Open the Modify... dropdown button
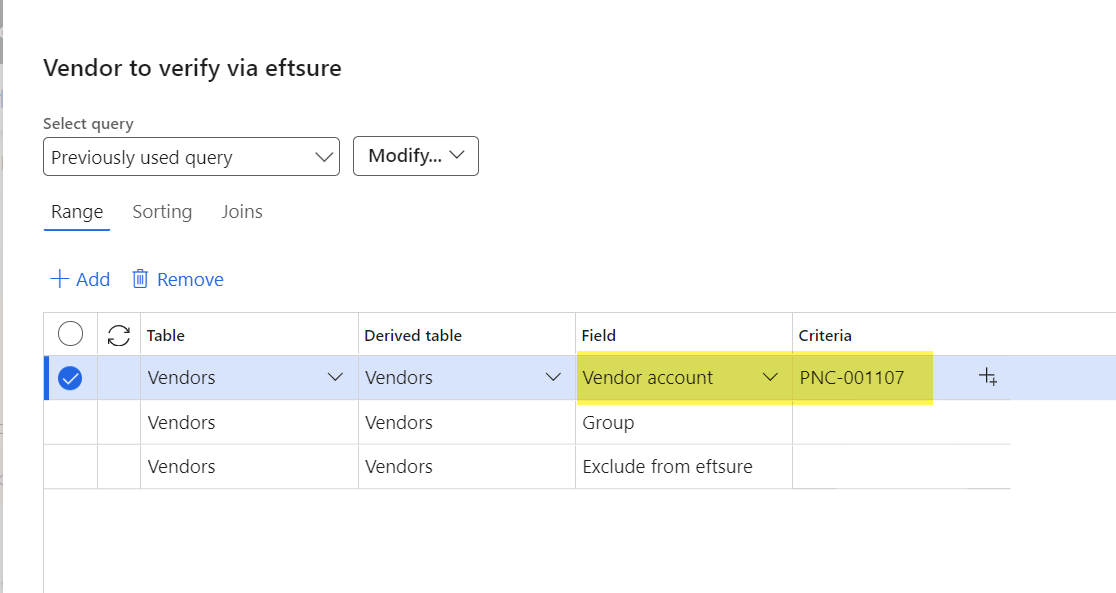Image resolution: width=1116 pixels, height=593 pixels. coord(416,156)
